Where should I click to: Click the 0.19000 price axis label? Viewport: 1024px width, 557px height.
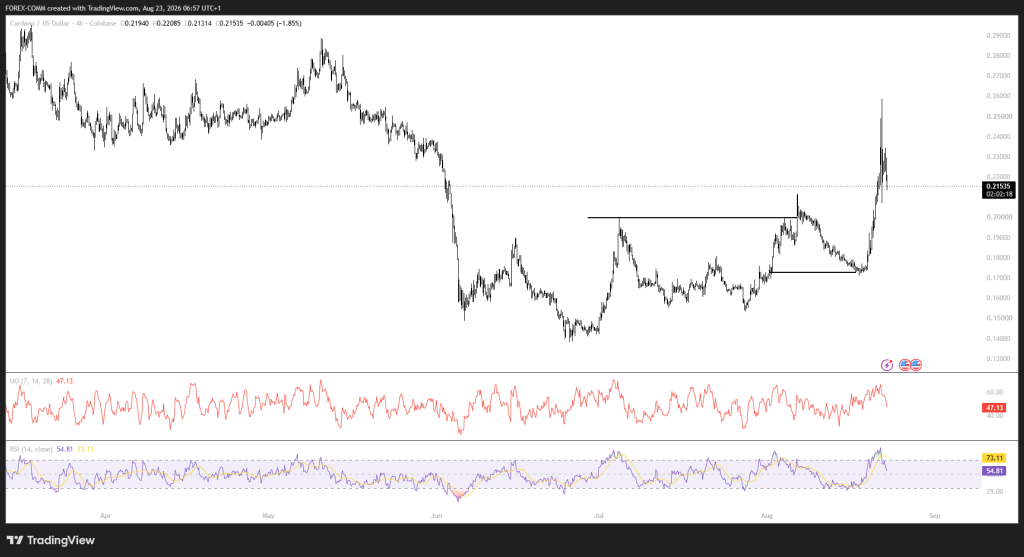point(999,238)
